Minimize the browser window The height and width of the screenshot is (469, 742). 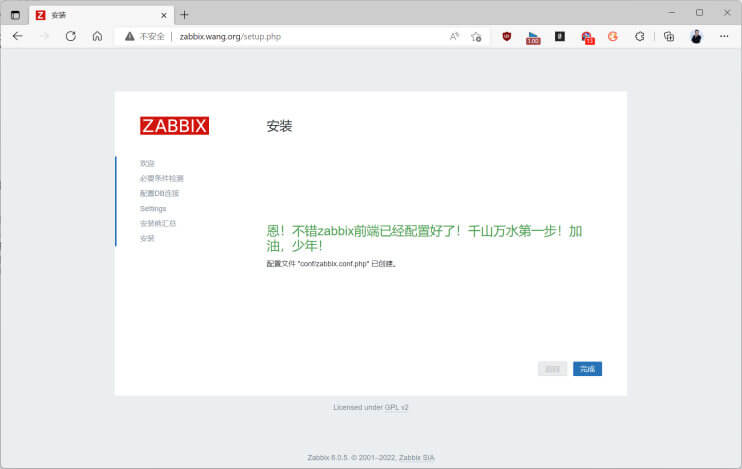[672, 13]
